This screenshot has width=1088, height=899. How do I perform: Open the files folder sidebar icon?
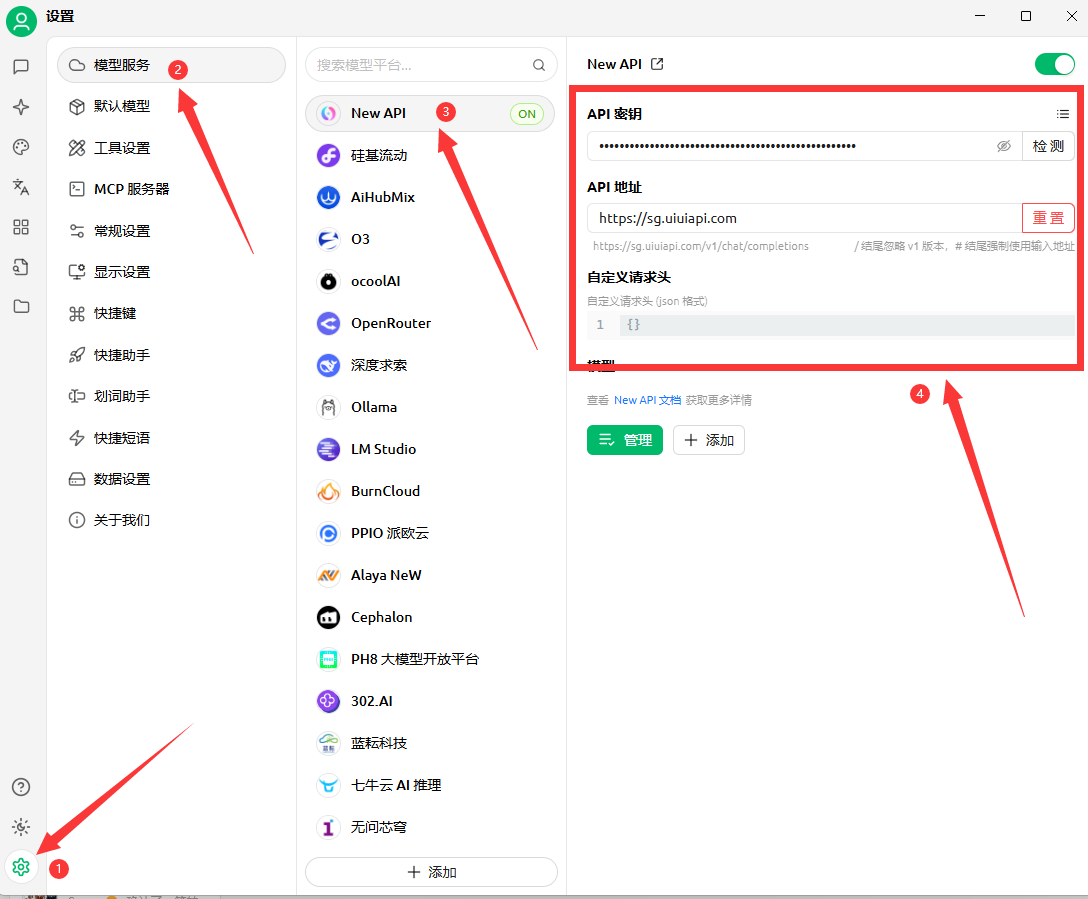coord(22,307)
